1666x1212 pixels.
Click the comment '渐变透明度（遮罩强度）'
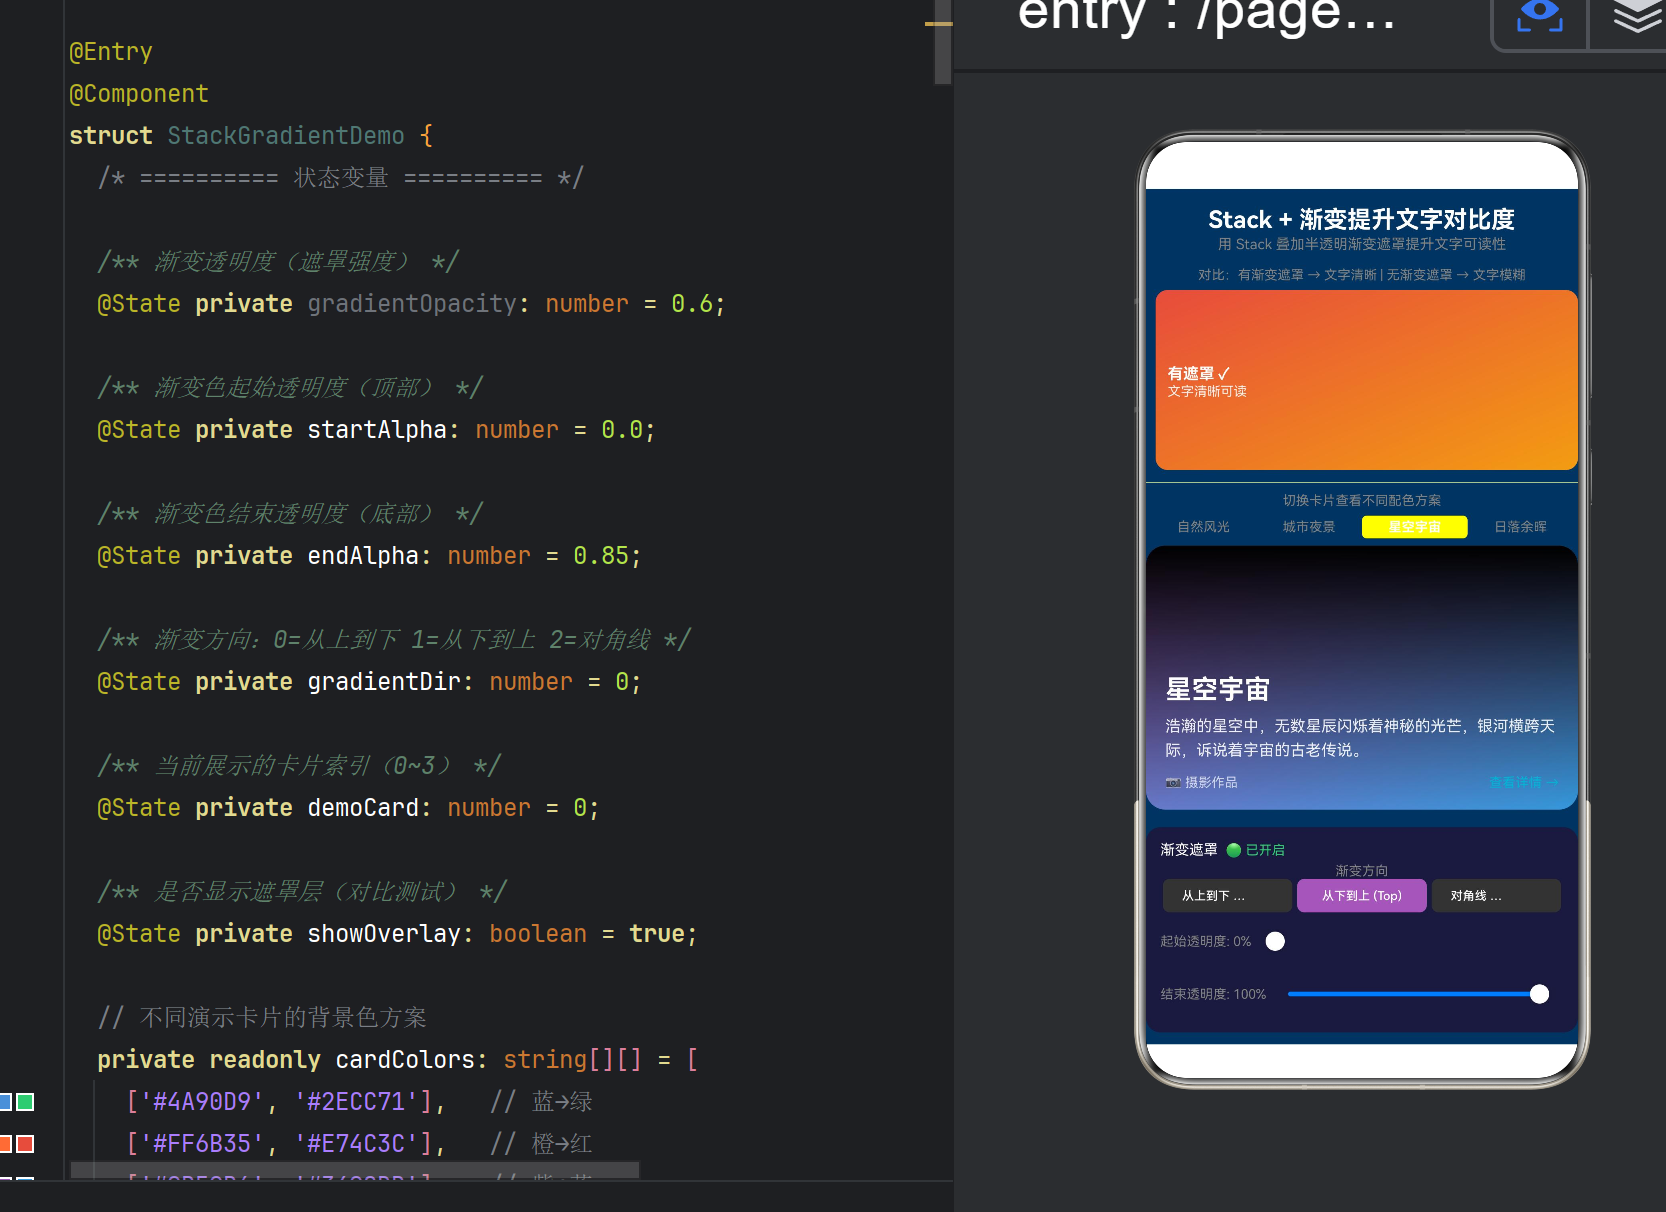(282, 262)
